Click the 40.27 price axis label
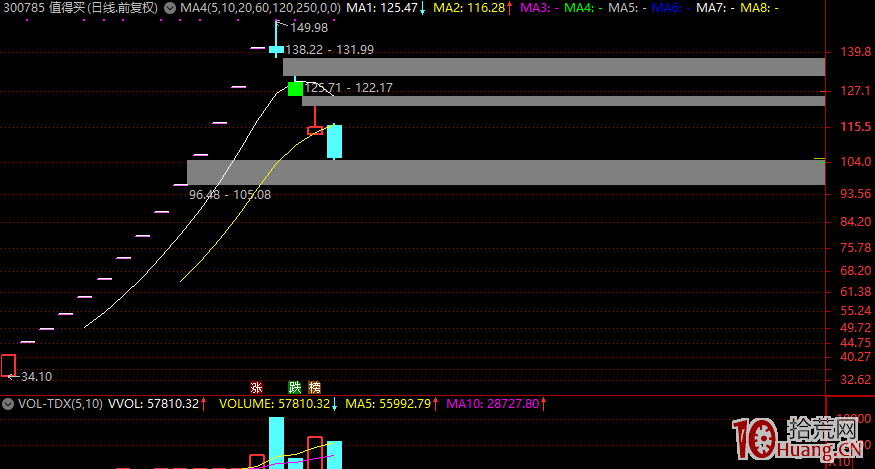 click(x=856, y=356)
